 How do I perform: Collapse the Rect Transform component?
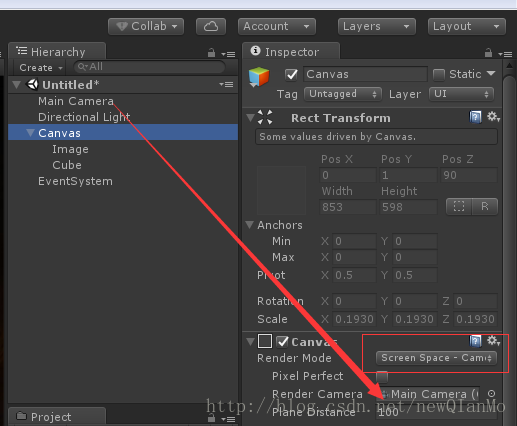click(x=250, y=118)
